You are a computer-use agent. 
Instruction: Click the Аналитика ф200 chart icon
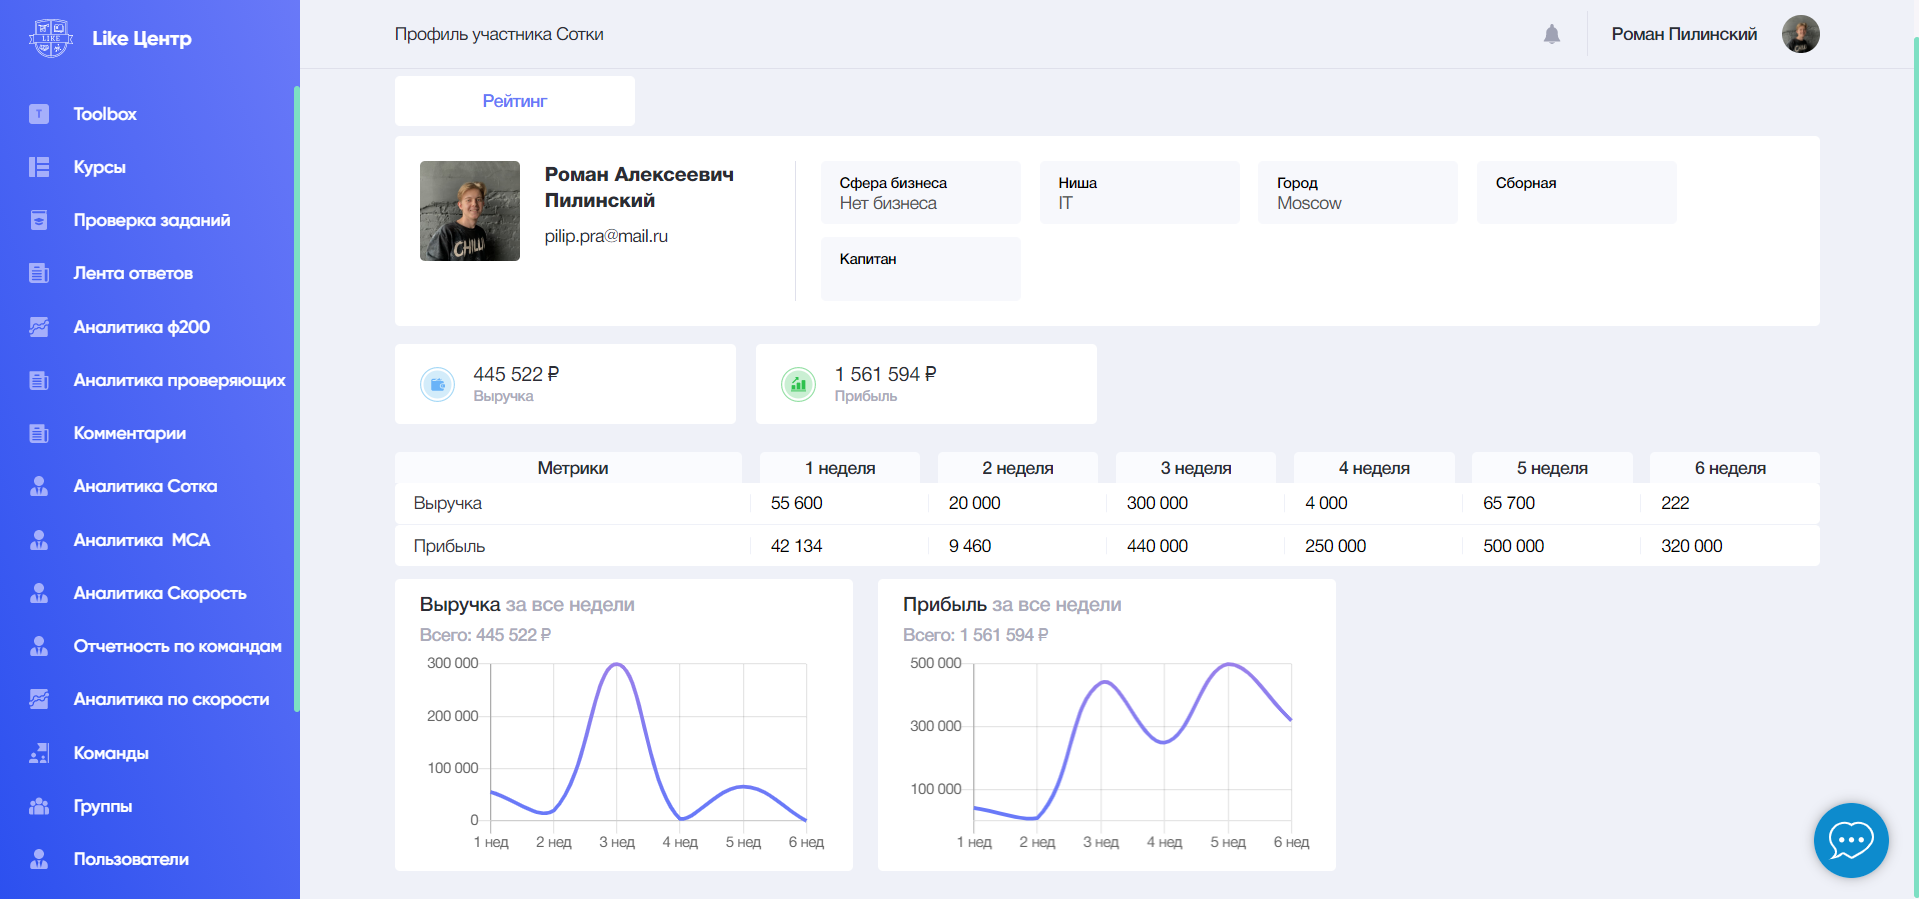39,327
